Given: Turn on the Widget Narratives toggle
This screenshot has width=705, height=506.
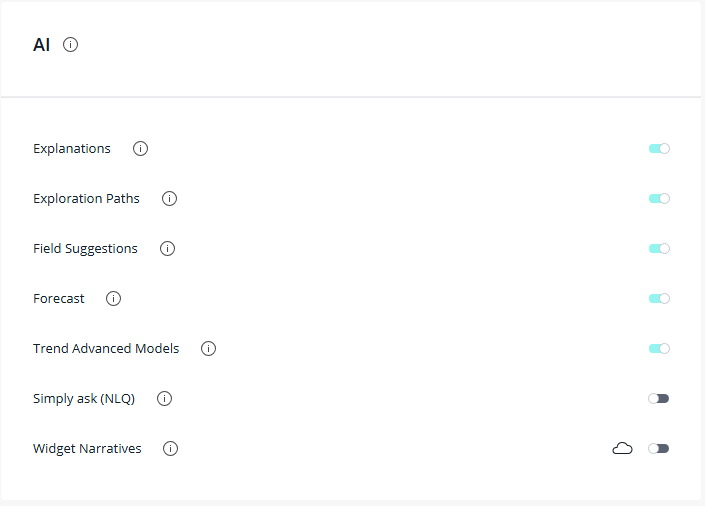Looking at the screenshot, I should pos(658,449).
